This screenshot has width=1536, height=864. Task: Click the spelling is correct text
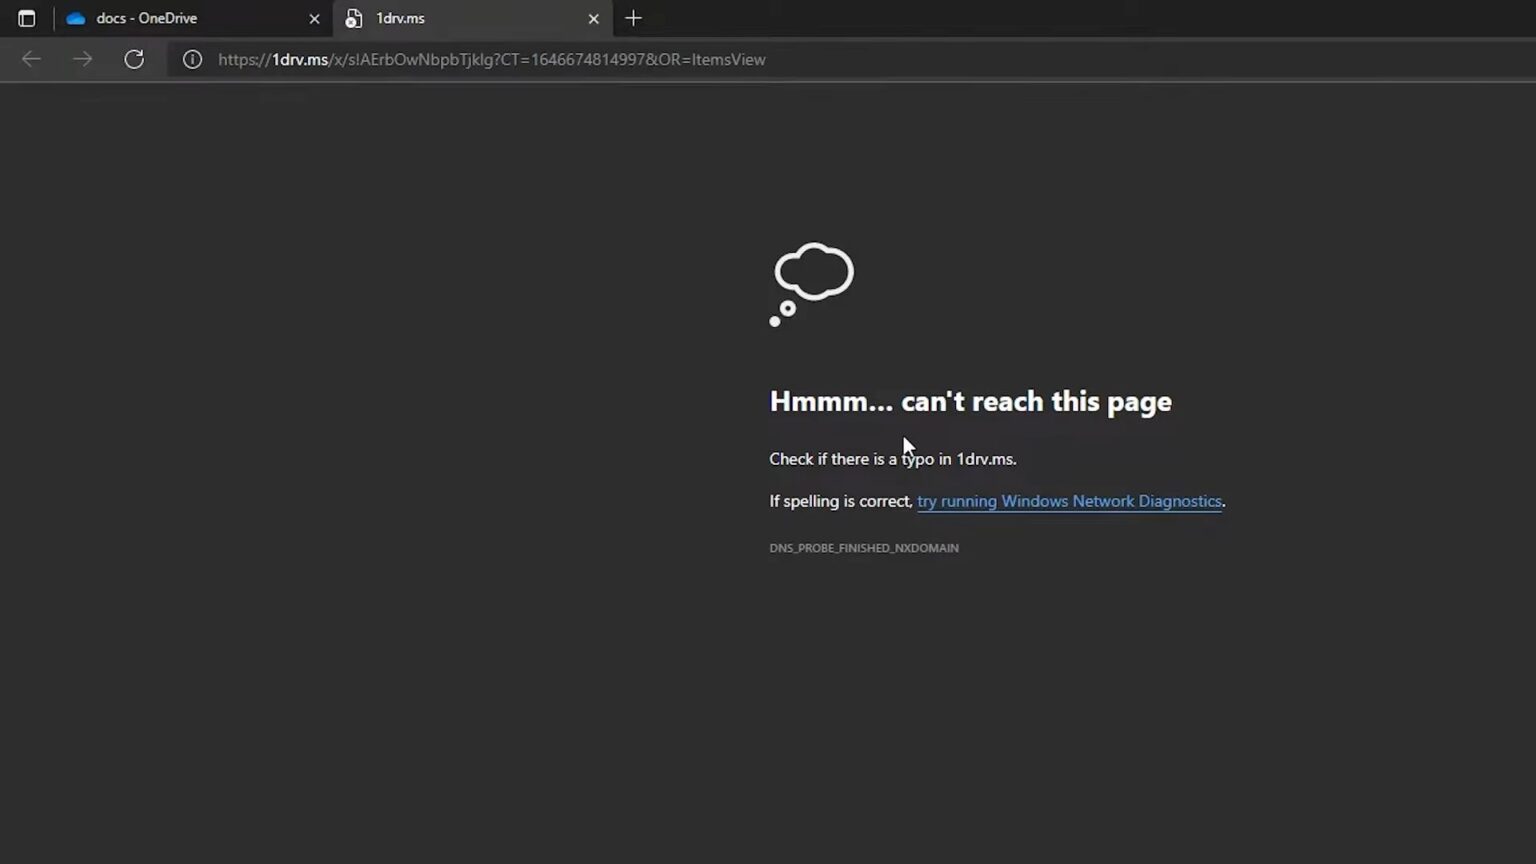(840, 501)
